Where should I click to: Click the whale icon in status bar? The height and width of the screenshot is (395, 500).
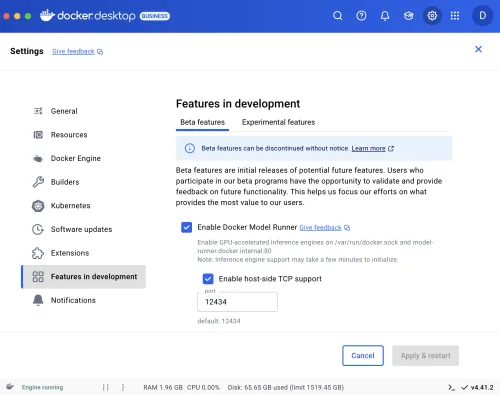[x=10, y=387]
